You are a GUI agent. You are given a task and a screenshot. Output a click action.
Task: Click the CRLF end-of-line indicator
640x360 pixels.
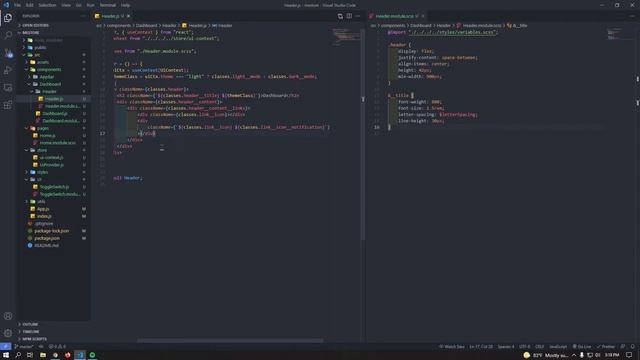point(540,347)
